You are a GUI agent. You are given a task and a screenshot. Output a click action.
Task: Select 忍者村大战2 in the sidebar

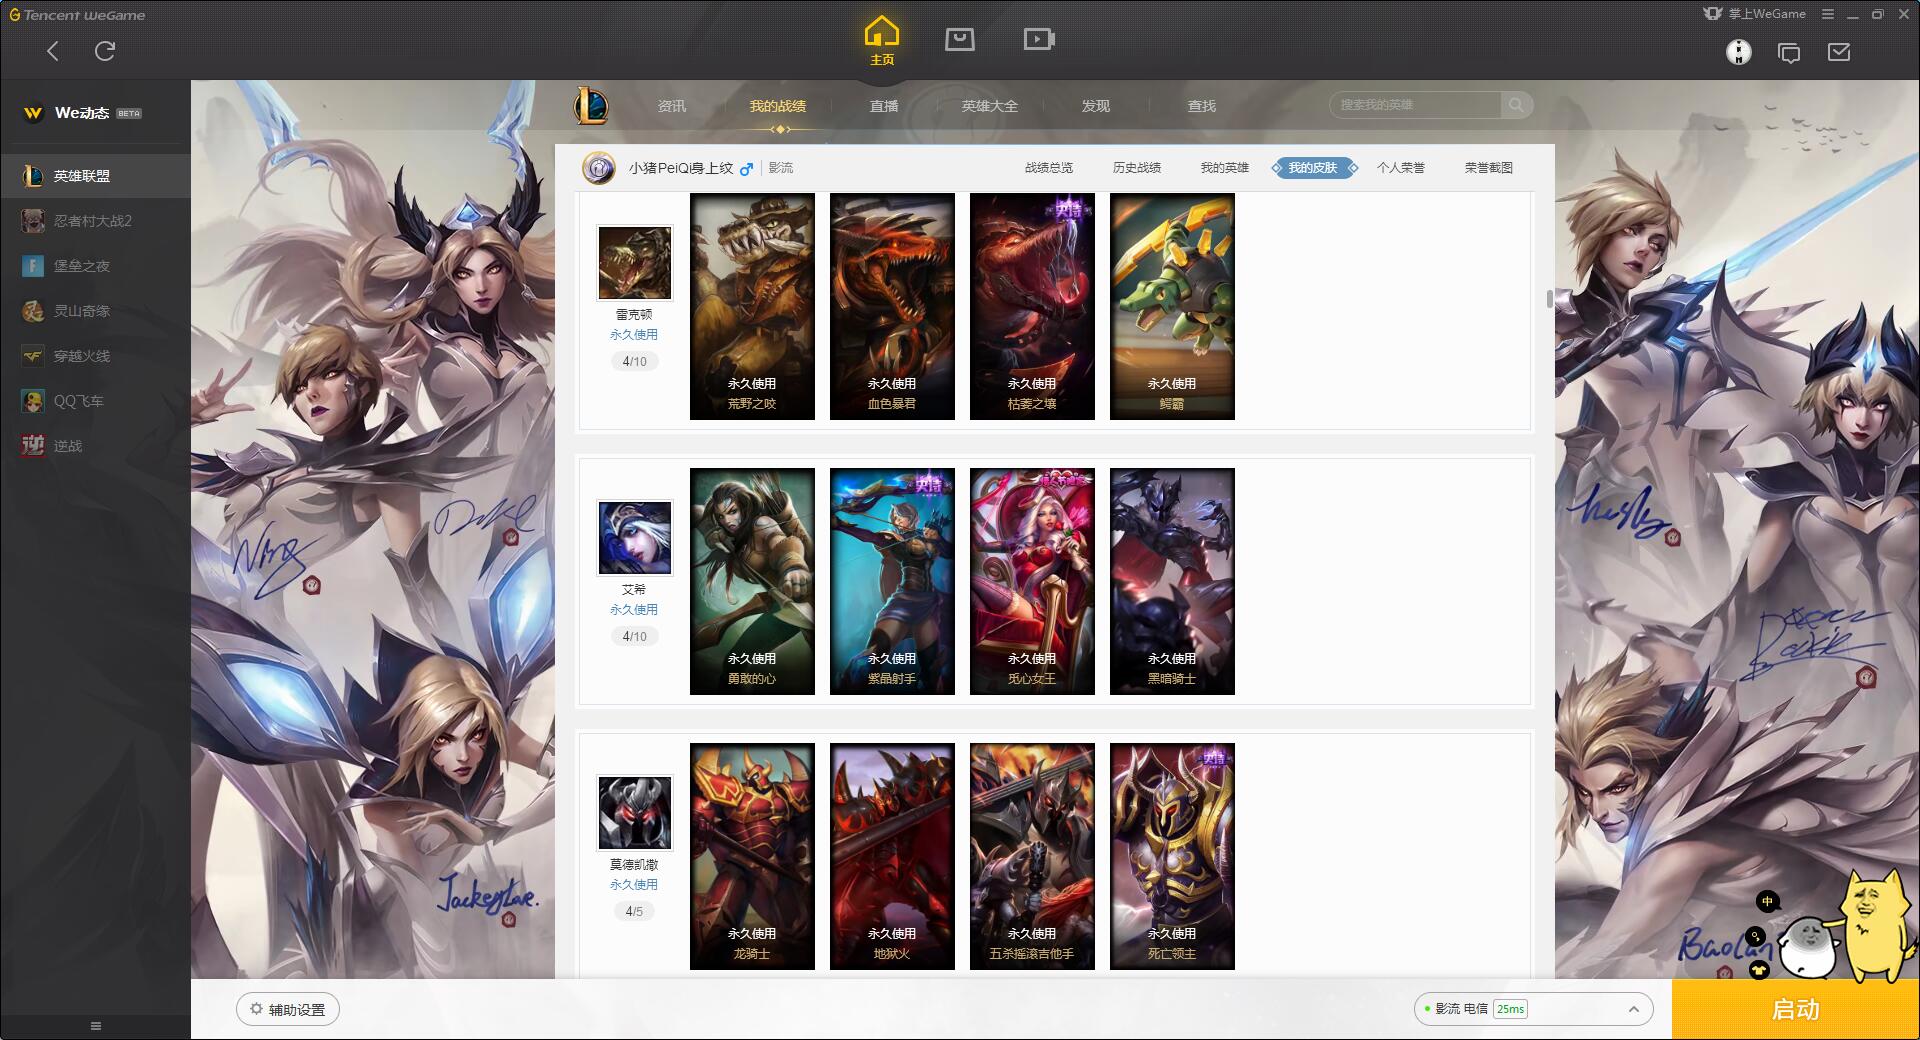pos(95,221)
